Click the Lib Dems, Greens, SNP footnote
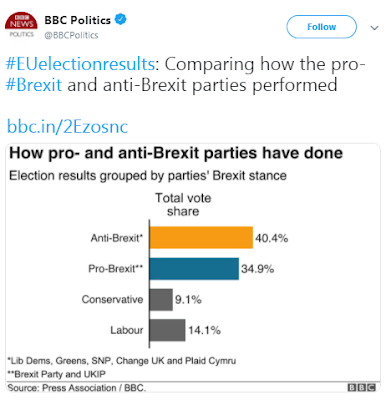Screen dimensions: 386x400 tap(122, 361)
